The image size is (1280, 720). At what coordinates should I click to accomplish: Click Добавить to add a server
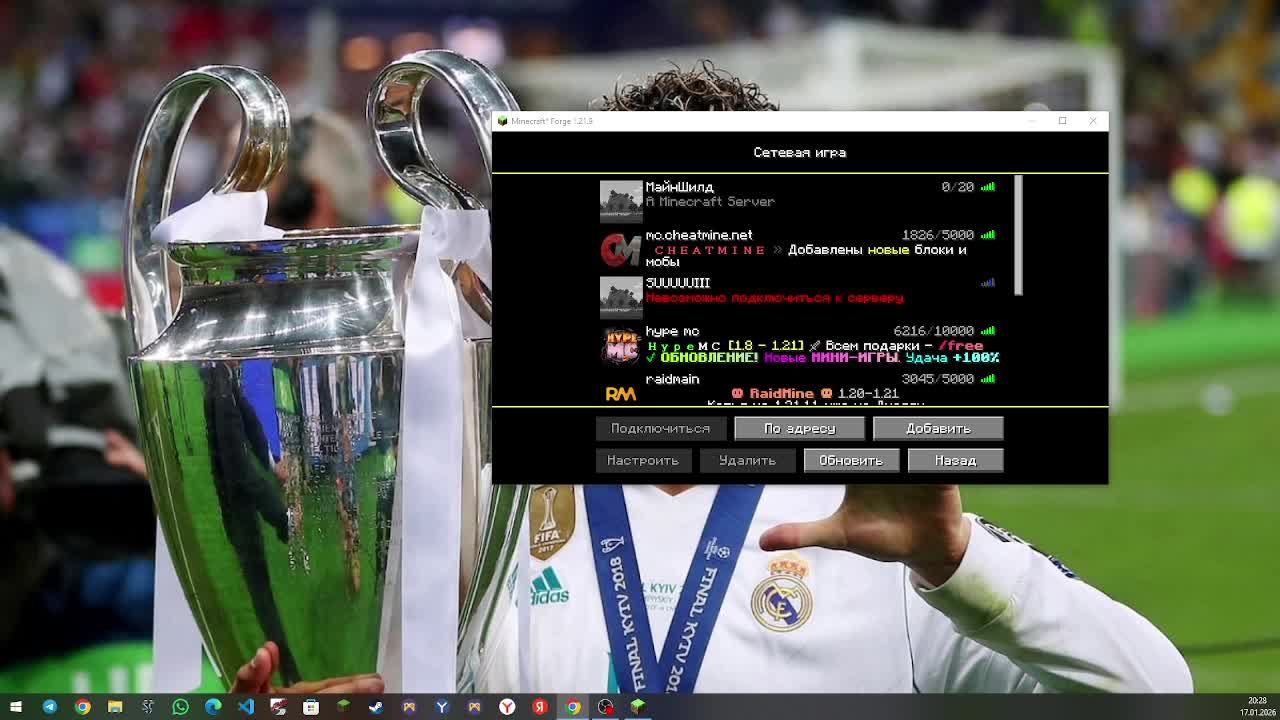tap(938, 428)
